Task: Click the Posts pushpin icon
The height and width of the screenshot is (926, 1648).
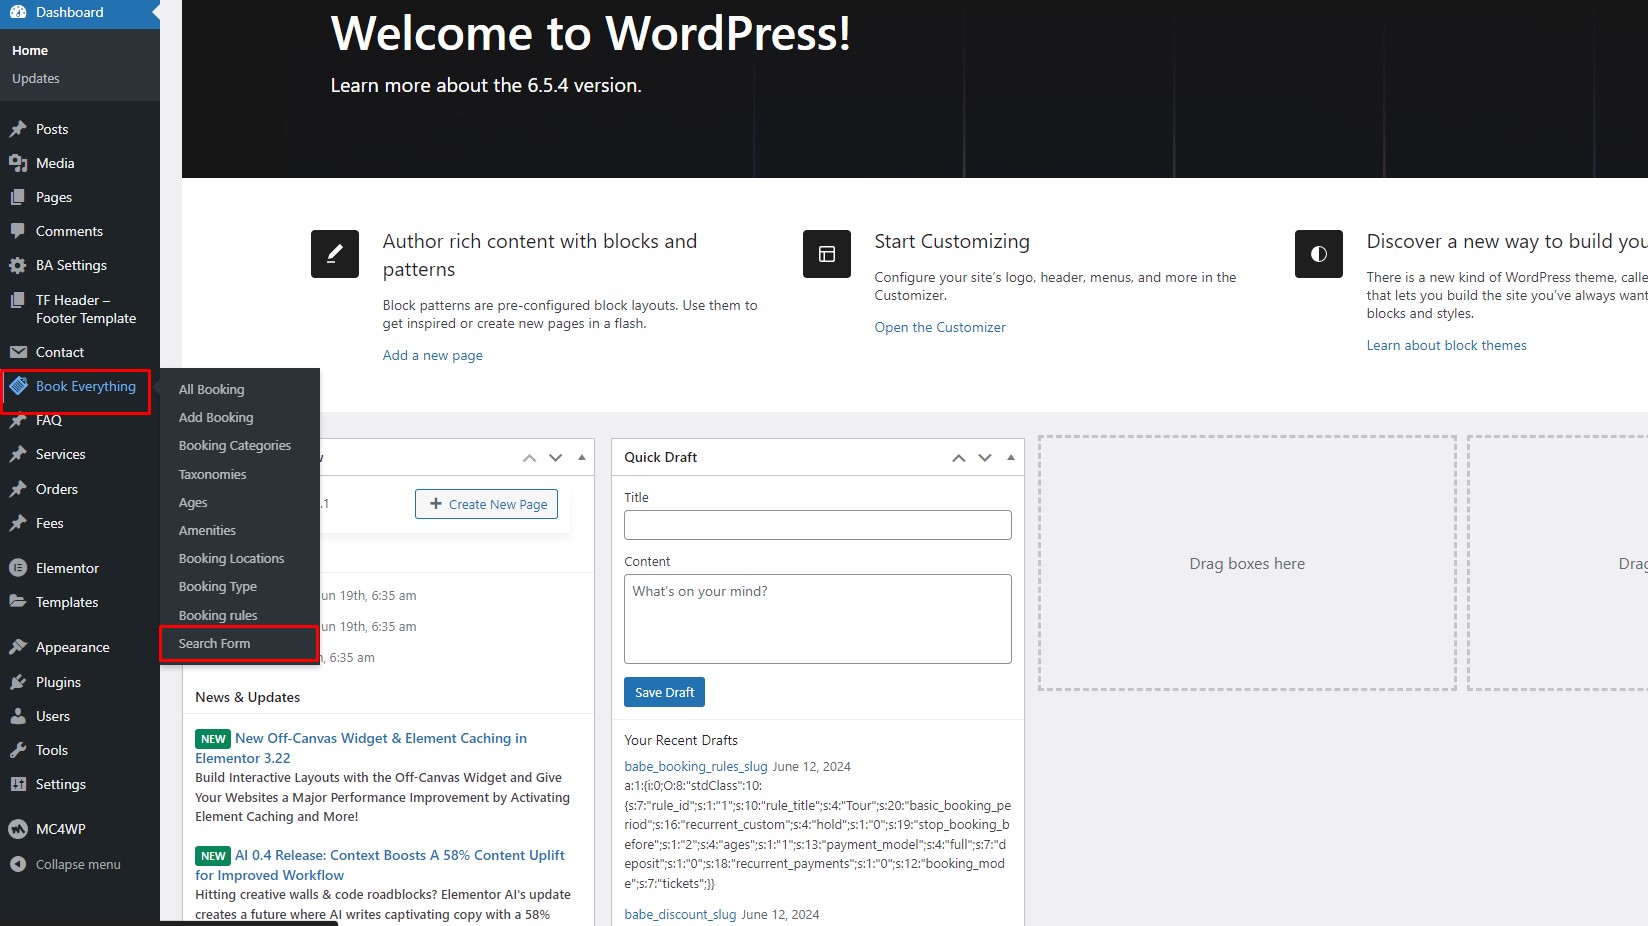Action: (18, 129)
